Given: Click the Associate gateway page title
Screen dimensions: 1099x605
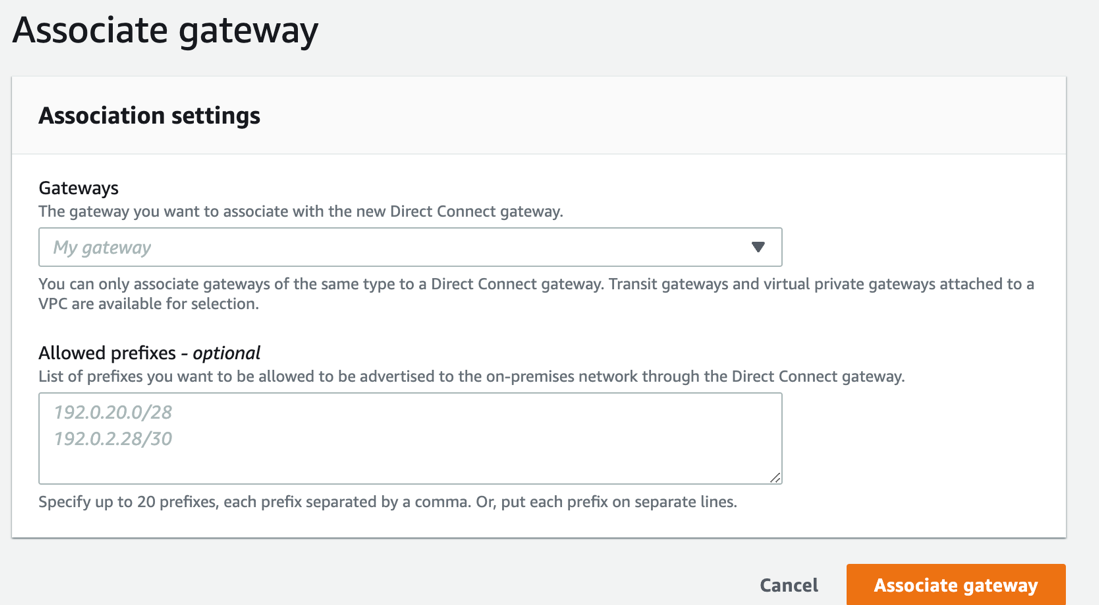Looking at the screenshot, I should pyautogui.click(x=165, y=30).
